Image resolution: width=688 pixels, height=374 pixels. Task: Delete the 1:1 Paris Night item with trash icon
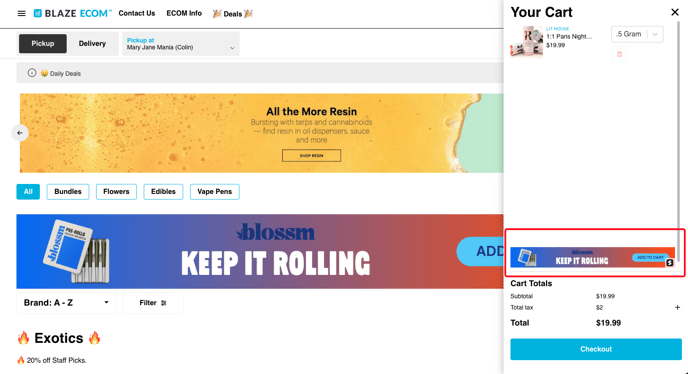click(x=619, y=54)
